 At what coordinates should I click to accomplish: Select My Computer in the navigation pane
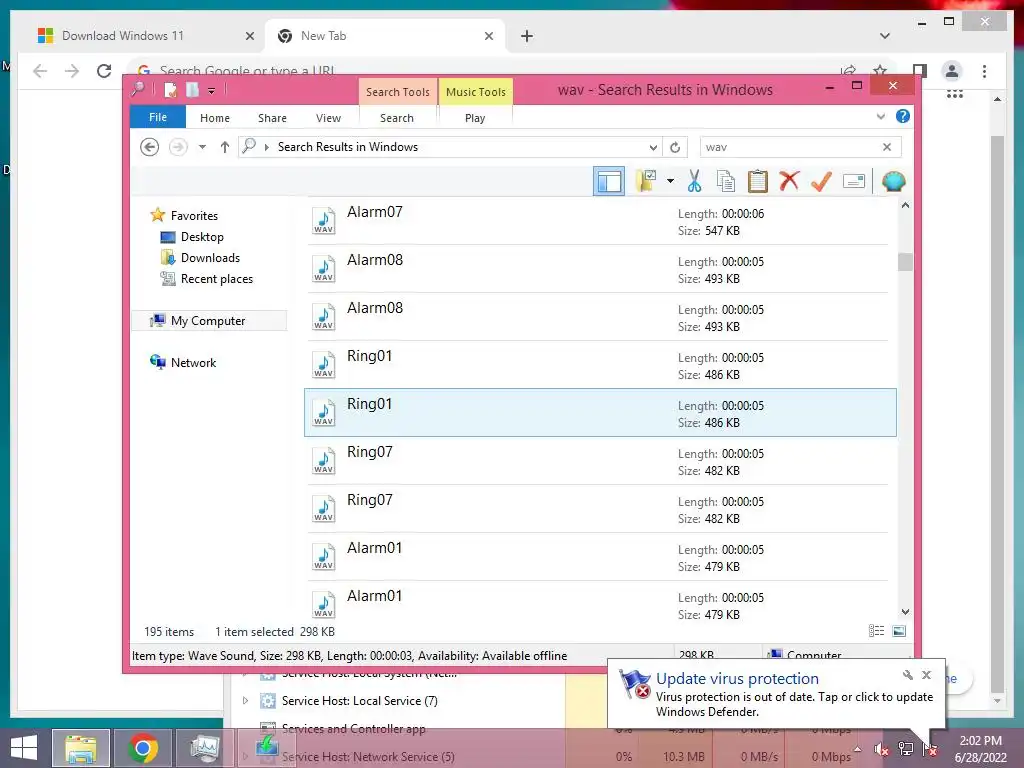(x=208, y=321)
